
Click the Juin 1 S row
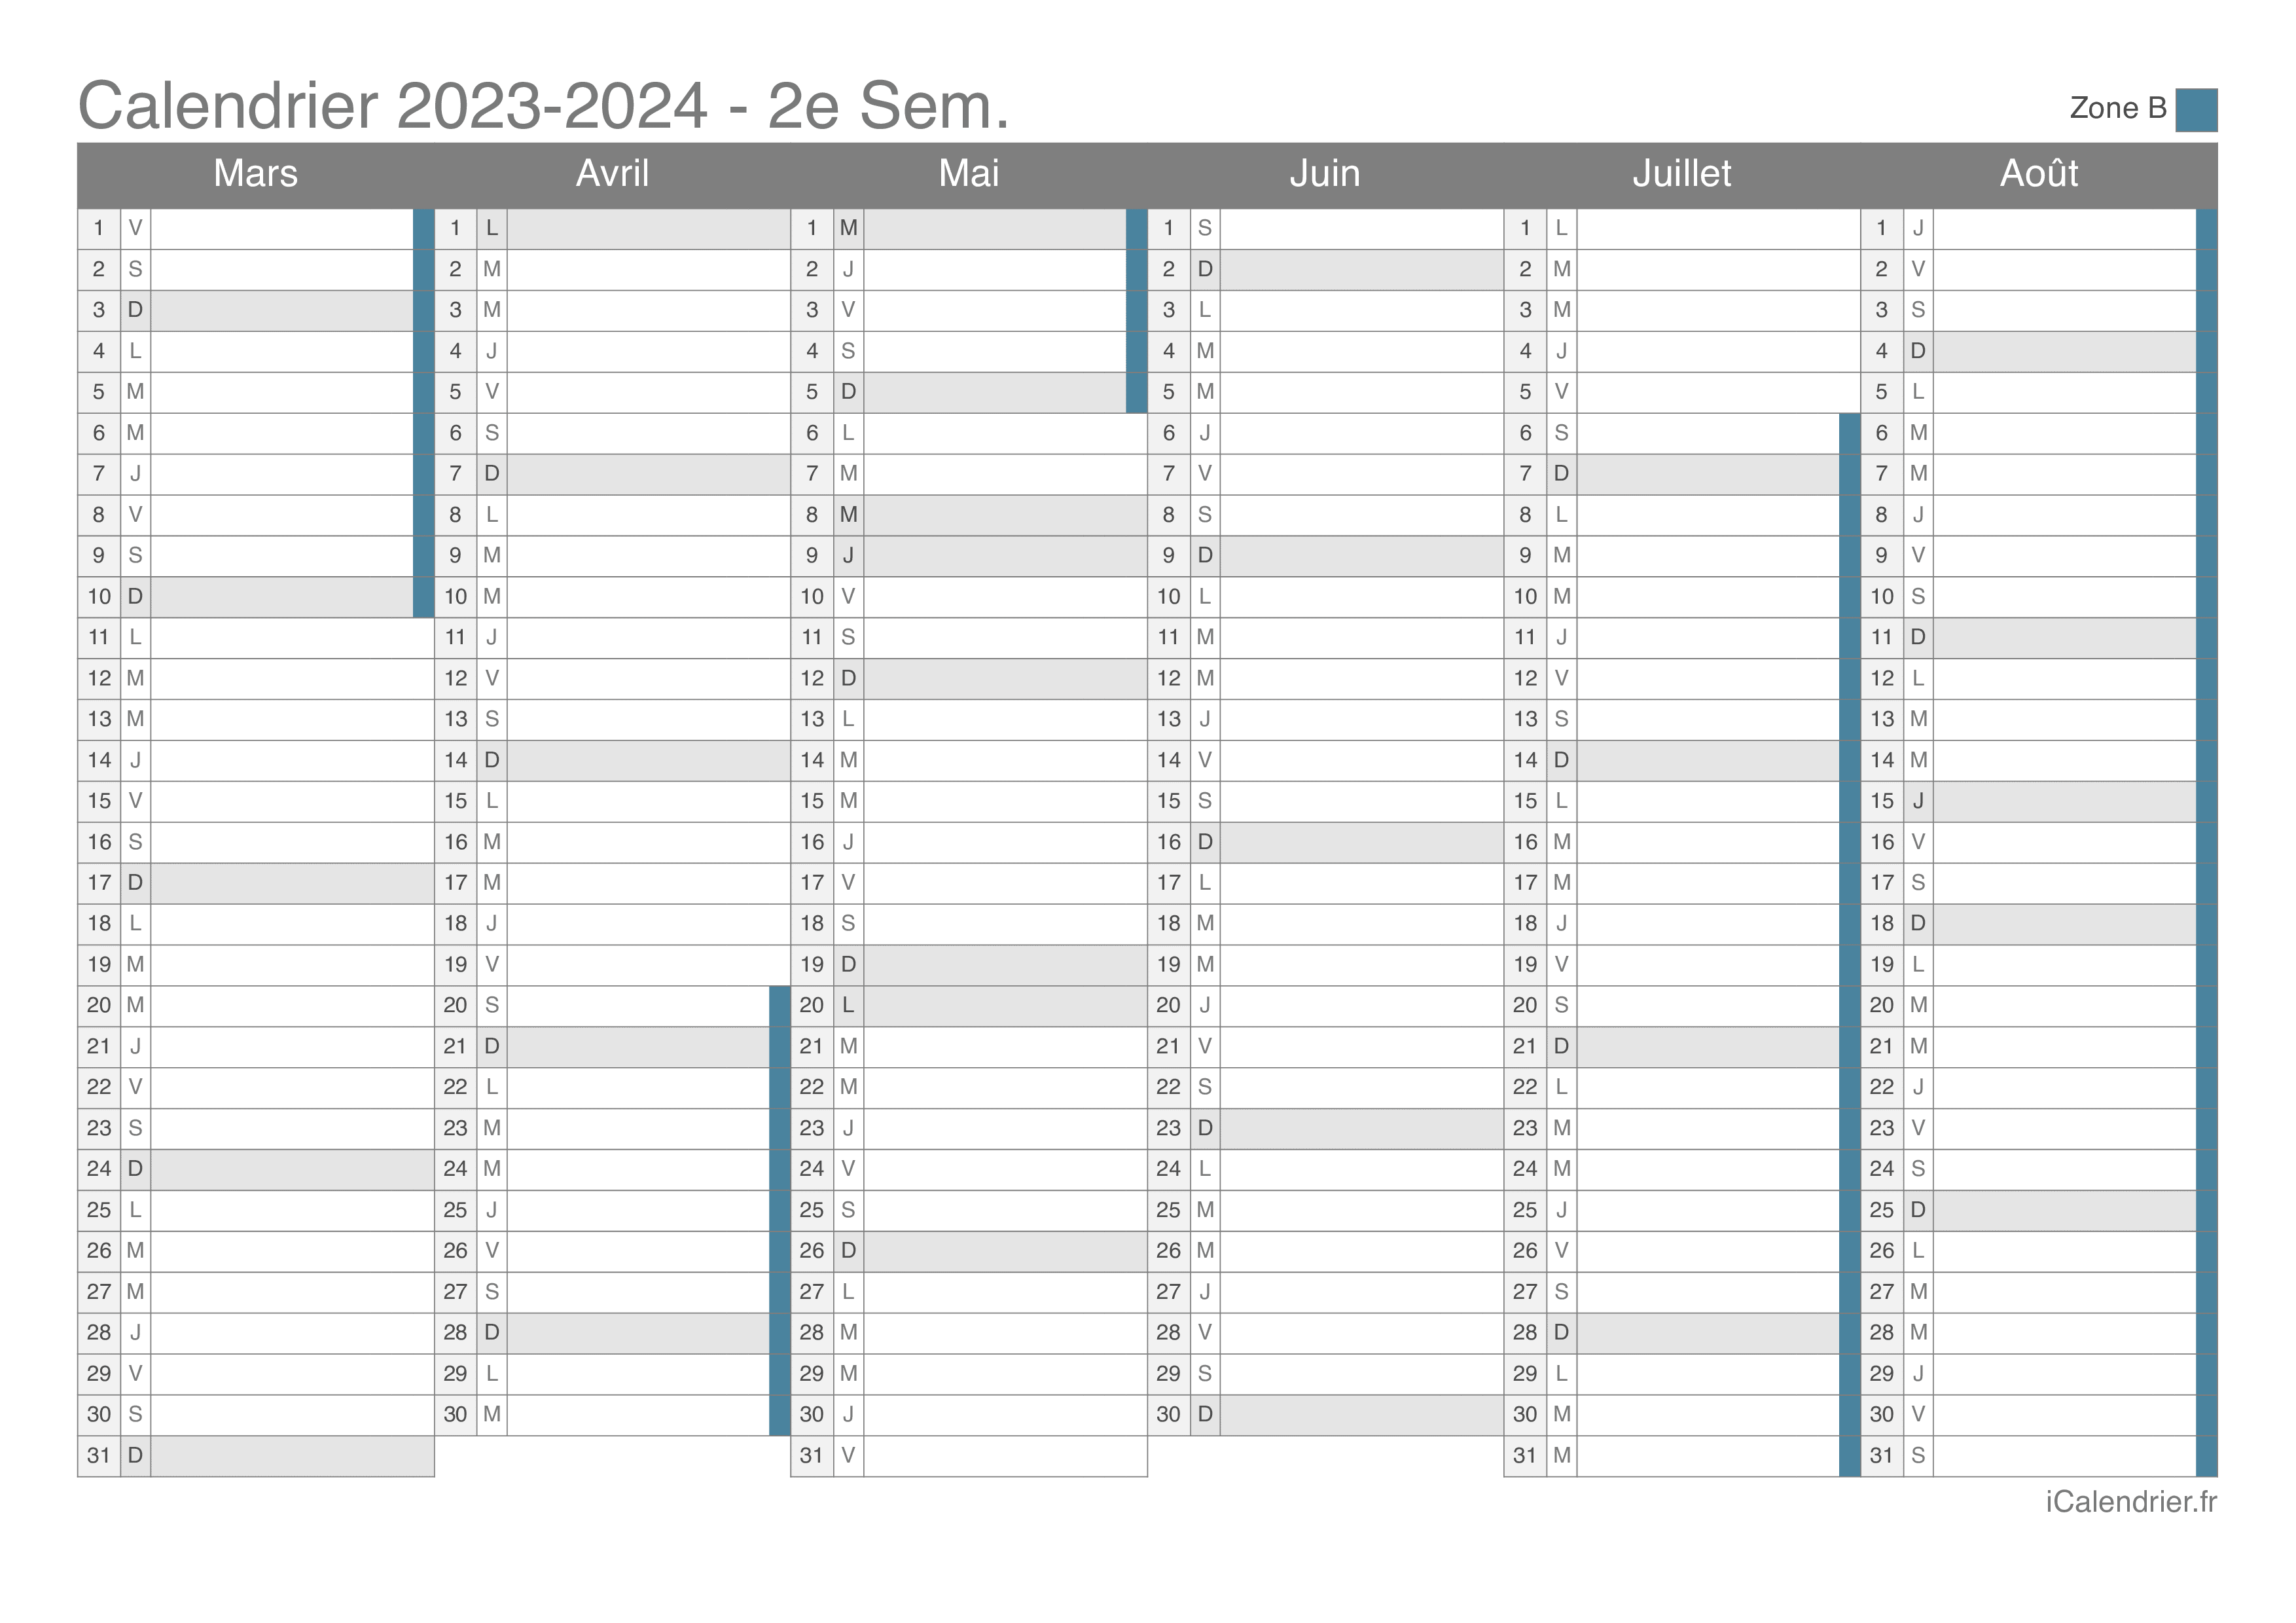click(x=1325, y=228)
